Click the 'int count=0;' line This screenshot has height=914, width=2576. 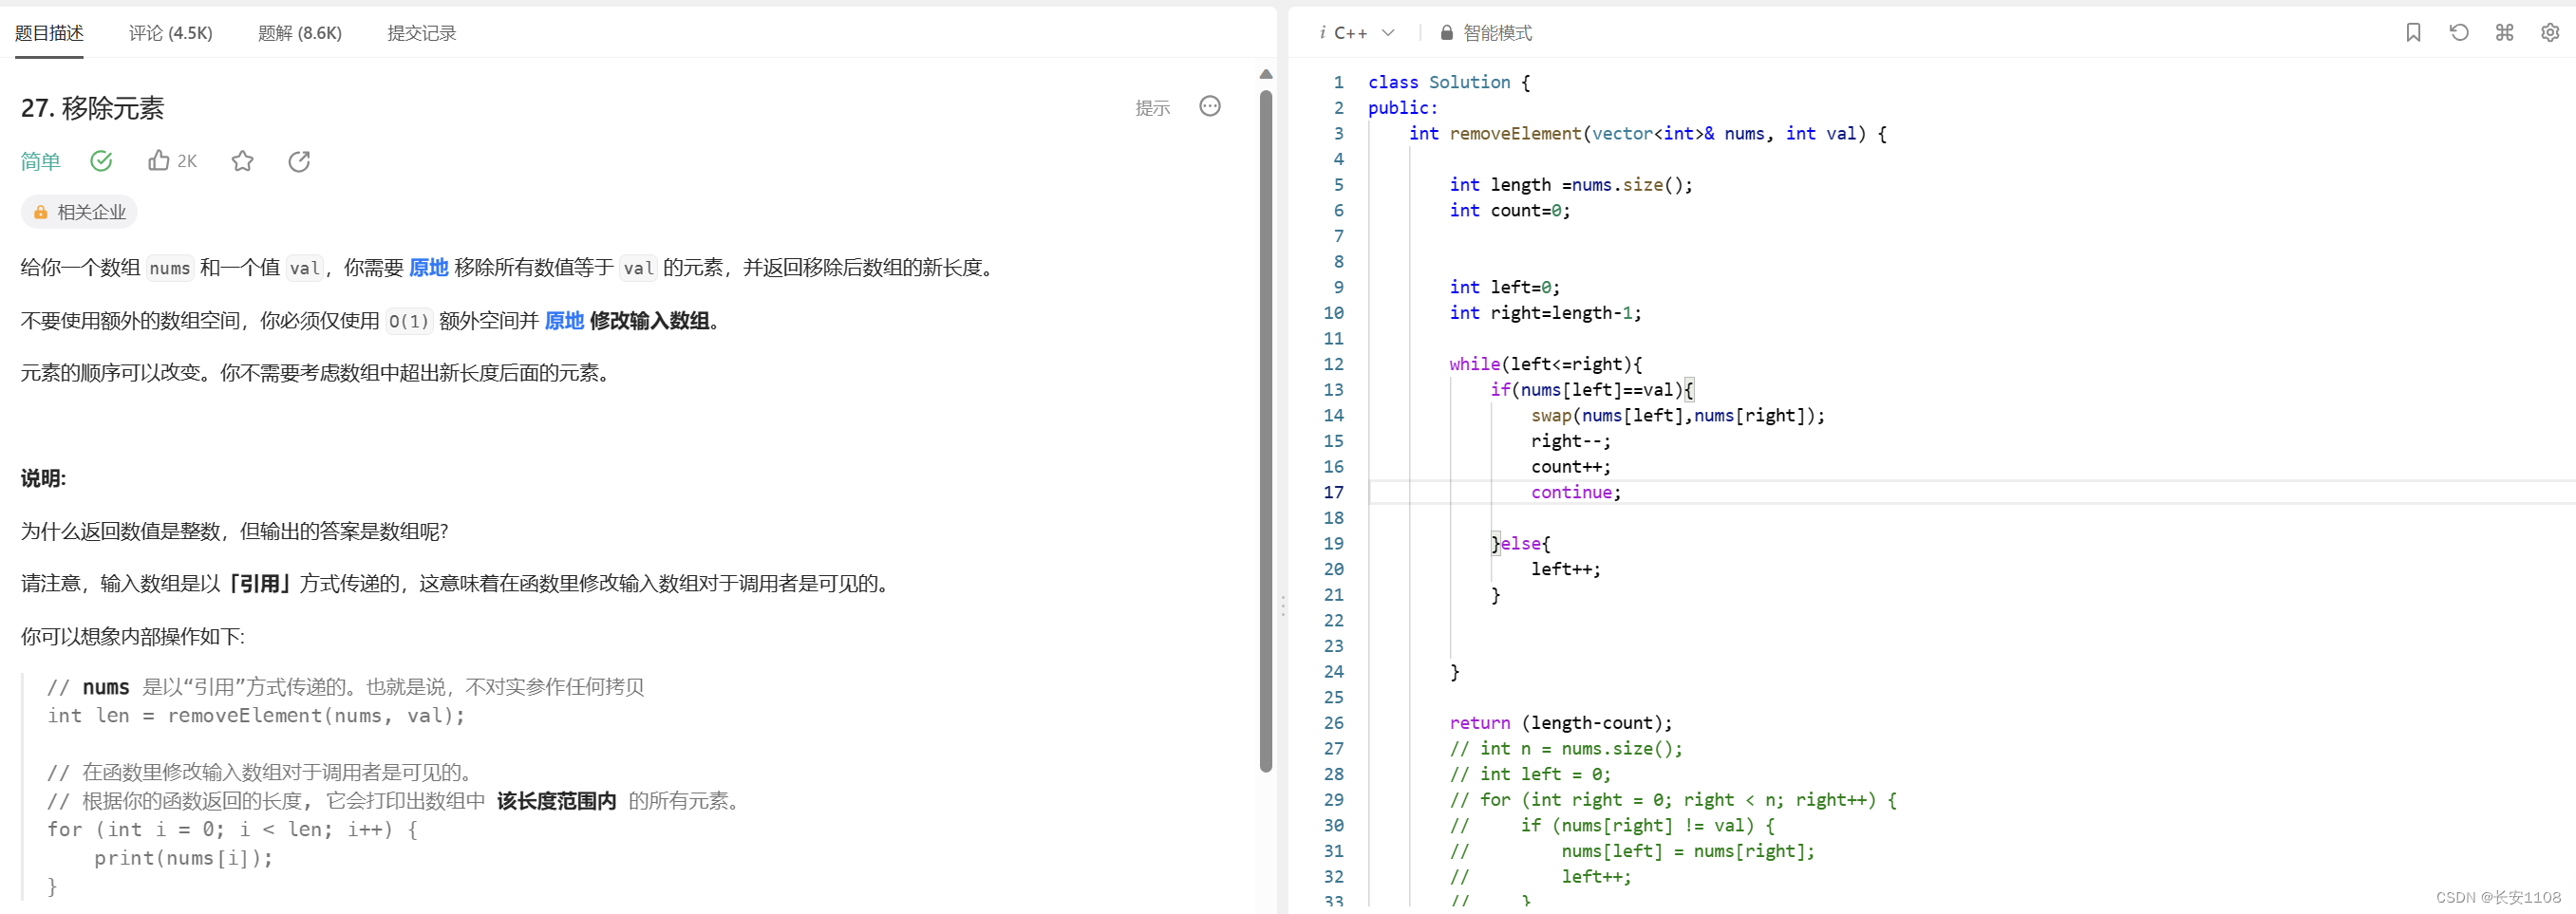click(x=1510, y=210)
